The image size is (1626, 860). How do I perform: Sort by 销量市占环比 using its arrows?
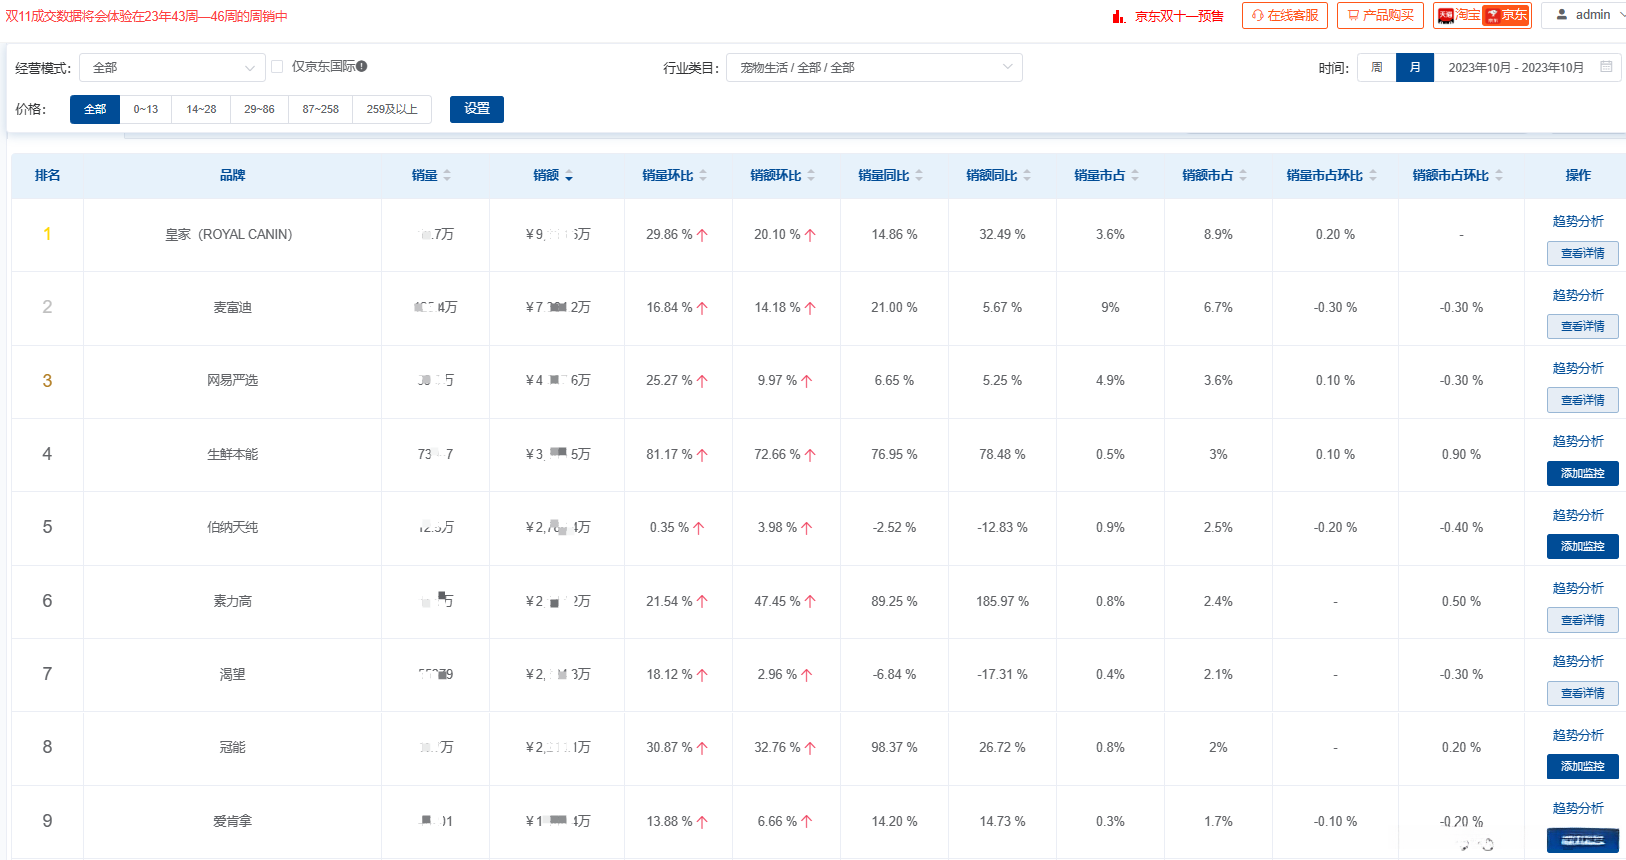click(x=1373, y=176)
